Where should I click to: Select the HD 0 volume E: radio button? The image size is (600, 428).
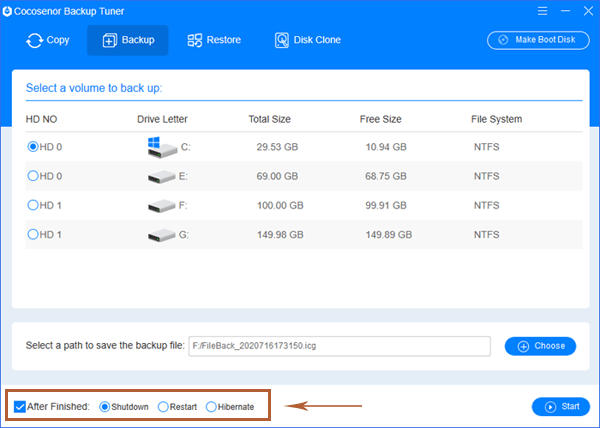coord(33,176)
